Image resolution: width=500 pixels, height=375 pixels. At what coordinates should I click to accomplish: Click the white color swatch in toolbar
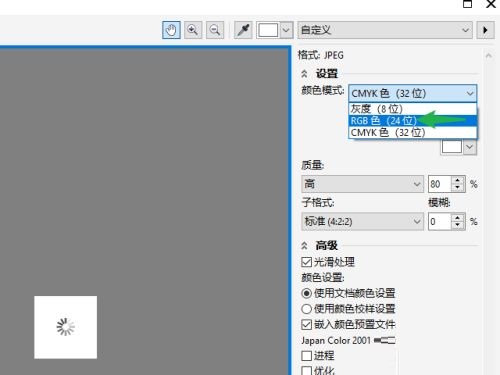pyautogui.click(x=268, y=30)
